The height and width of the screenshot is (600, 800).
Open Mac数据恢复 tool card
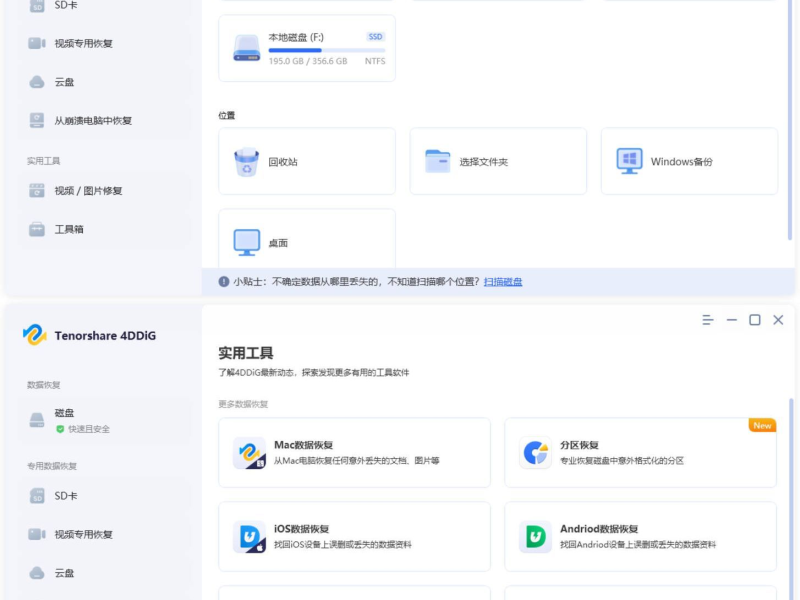[355, 453]
